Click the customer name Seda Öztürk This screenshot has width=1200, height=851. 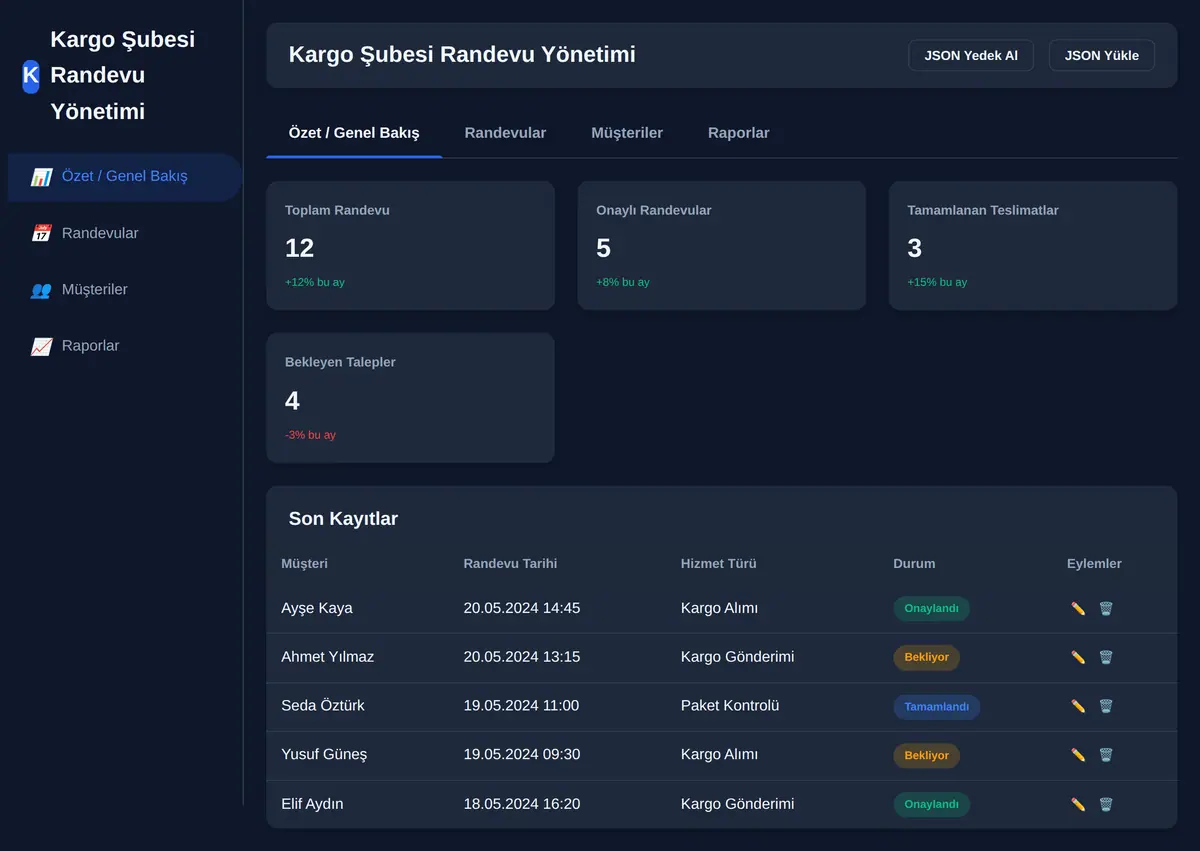323,705
